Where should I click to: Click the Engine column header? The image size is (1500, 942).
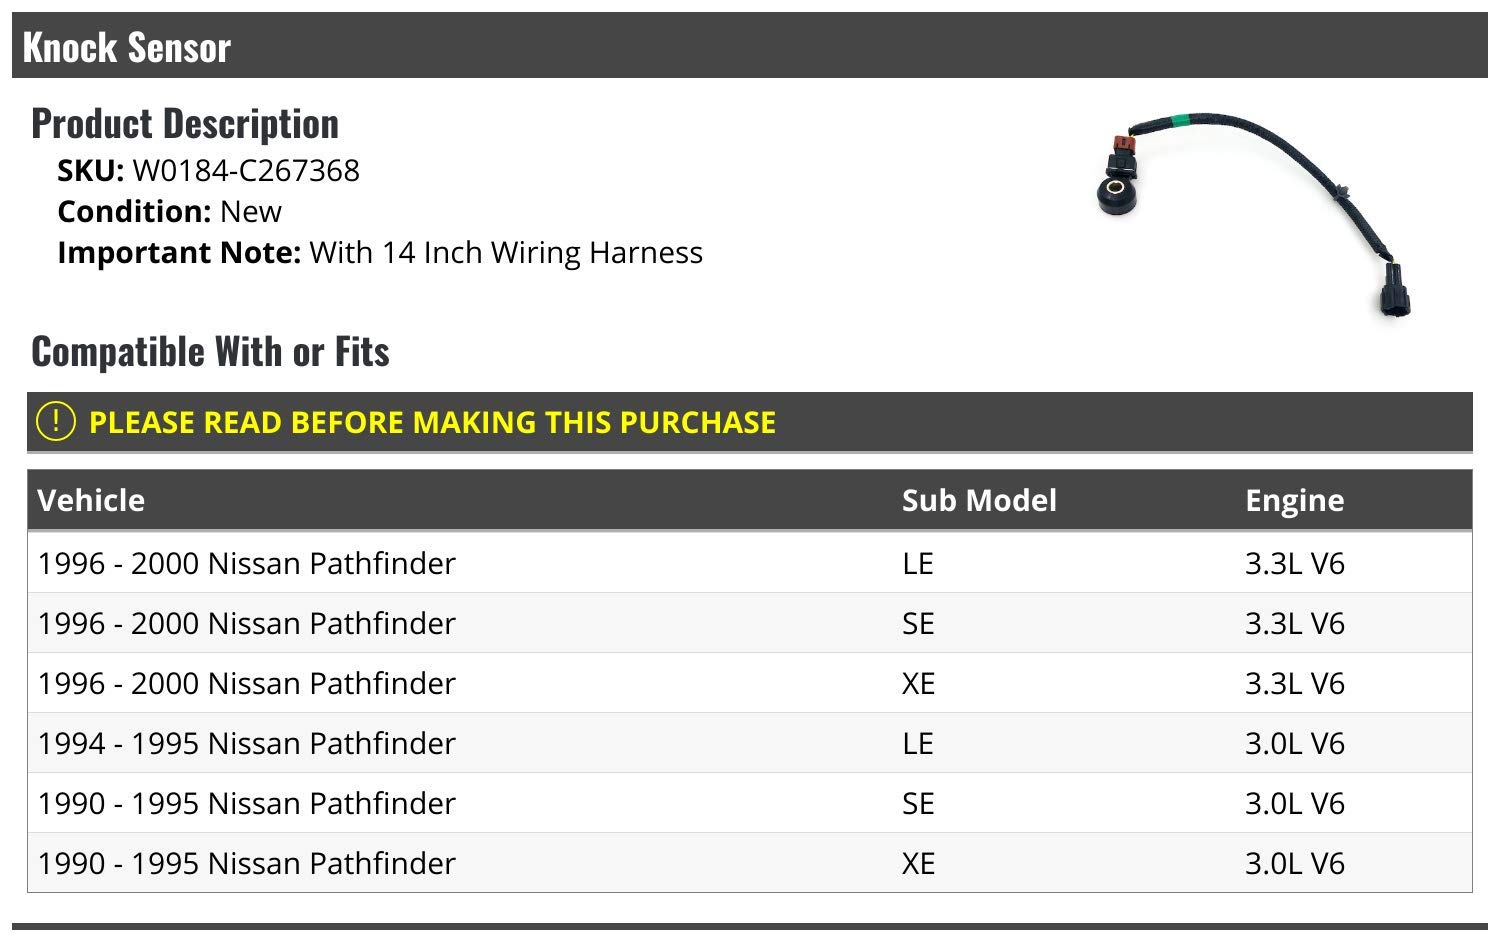(x=1294, y=500)
